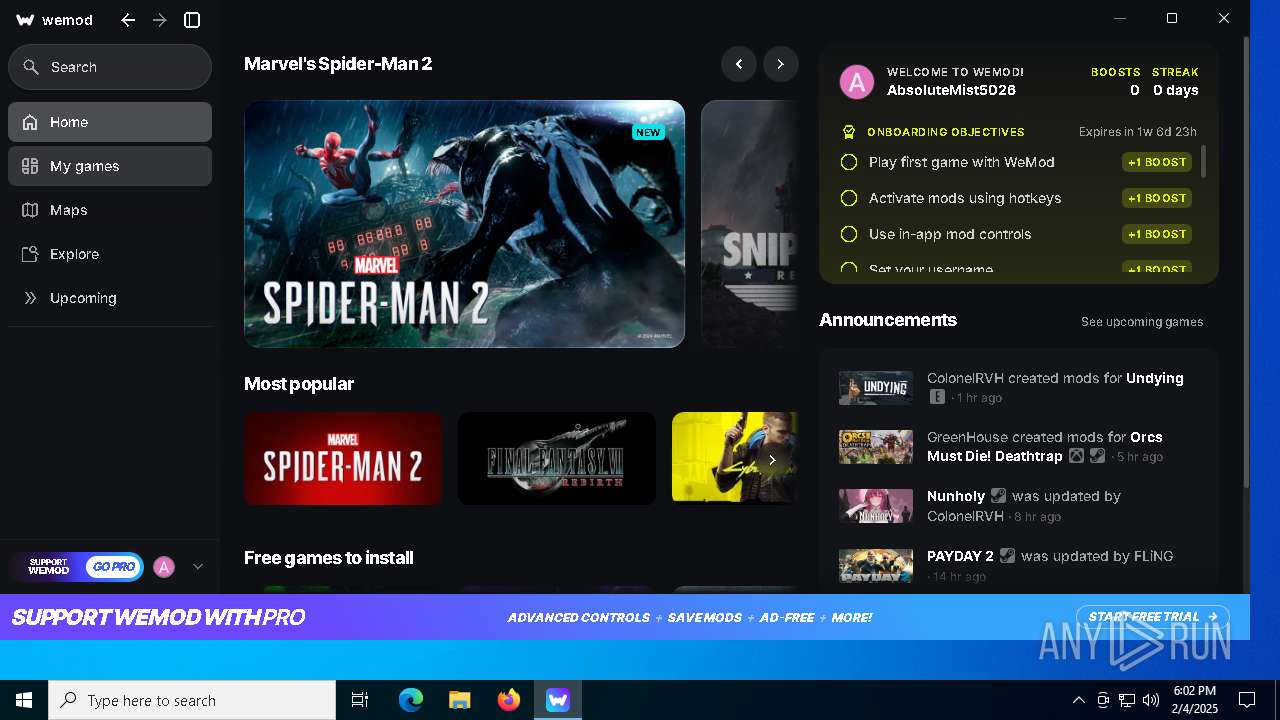Image resolution: width=1280 pixels, height=720 pixels.
Task: Click +1 BOOST for Play first game
Action: (1157, 162)
